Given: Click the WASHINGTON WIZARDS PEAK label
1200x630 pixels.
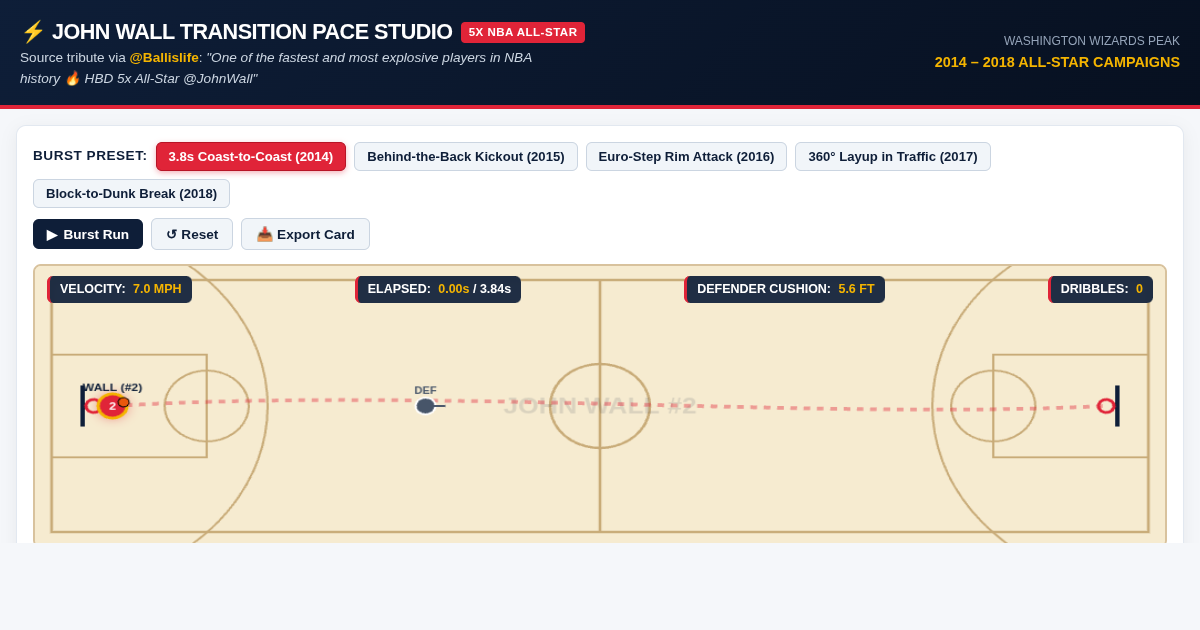Looking at the screenshot, I should point(1092,41).
